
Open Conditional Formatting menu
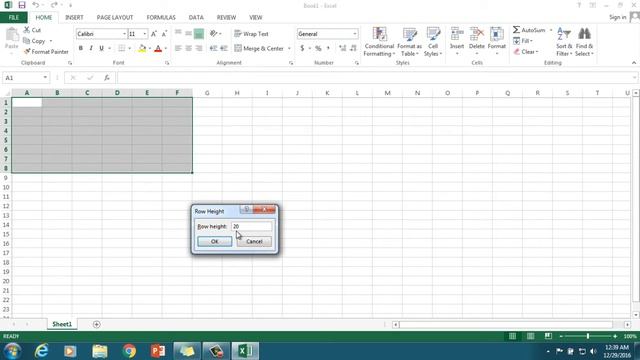click(379, 42)
